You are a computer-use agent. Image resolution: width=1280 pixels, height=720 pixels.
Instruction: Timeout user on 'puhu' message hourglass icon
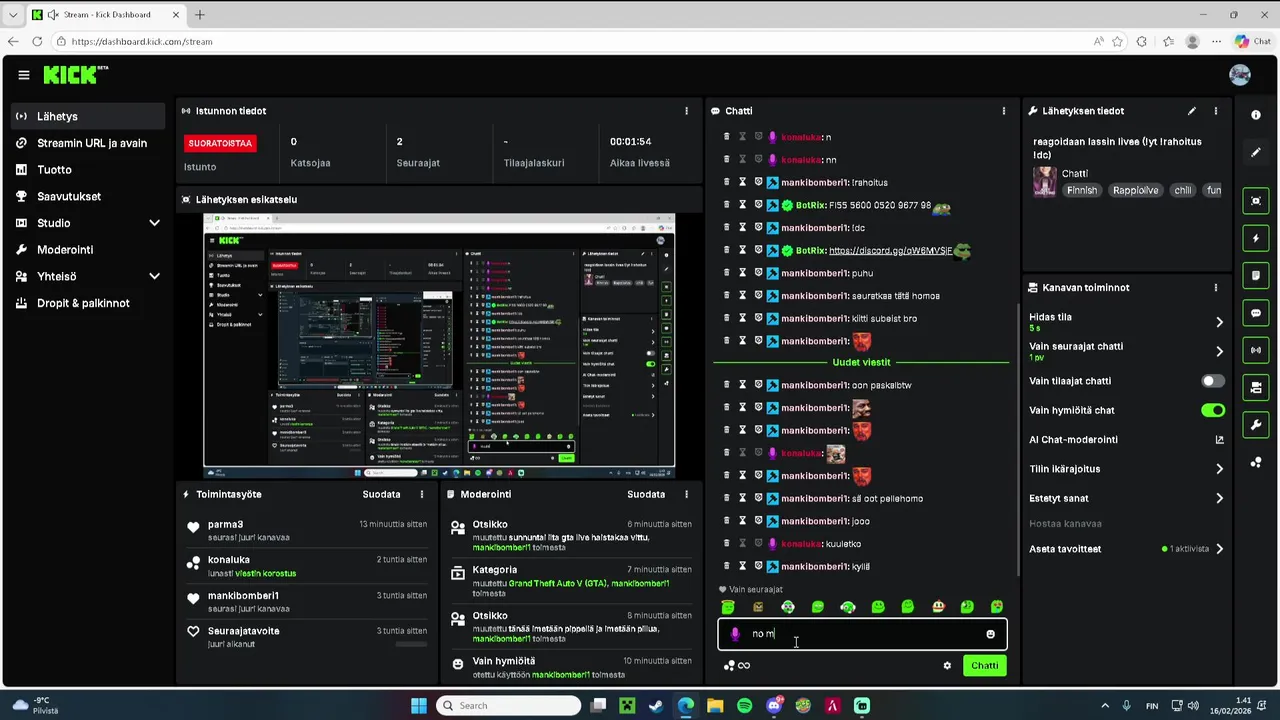click(x=742, y=273)
